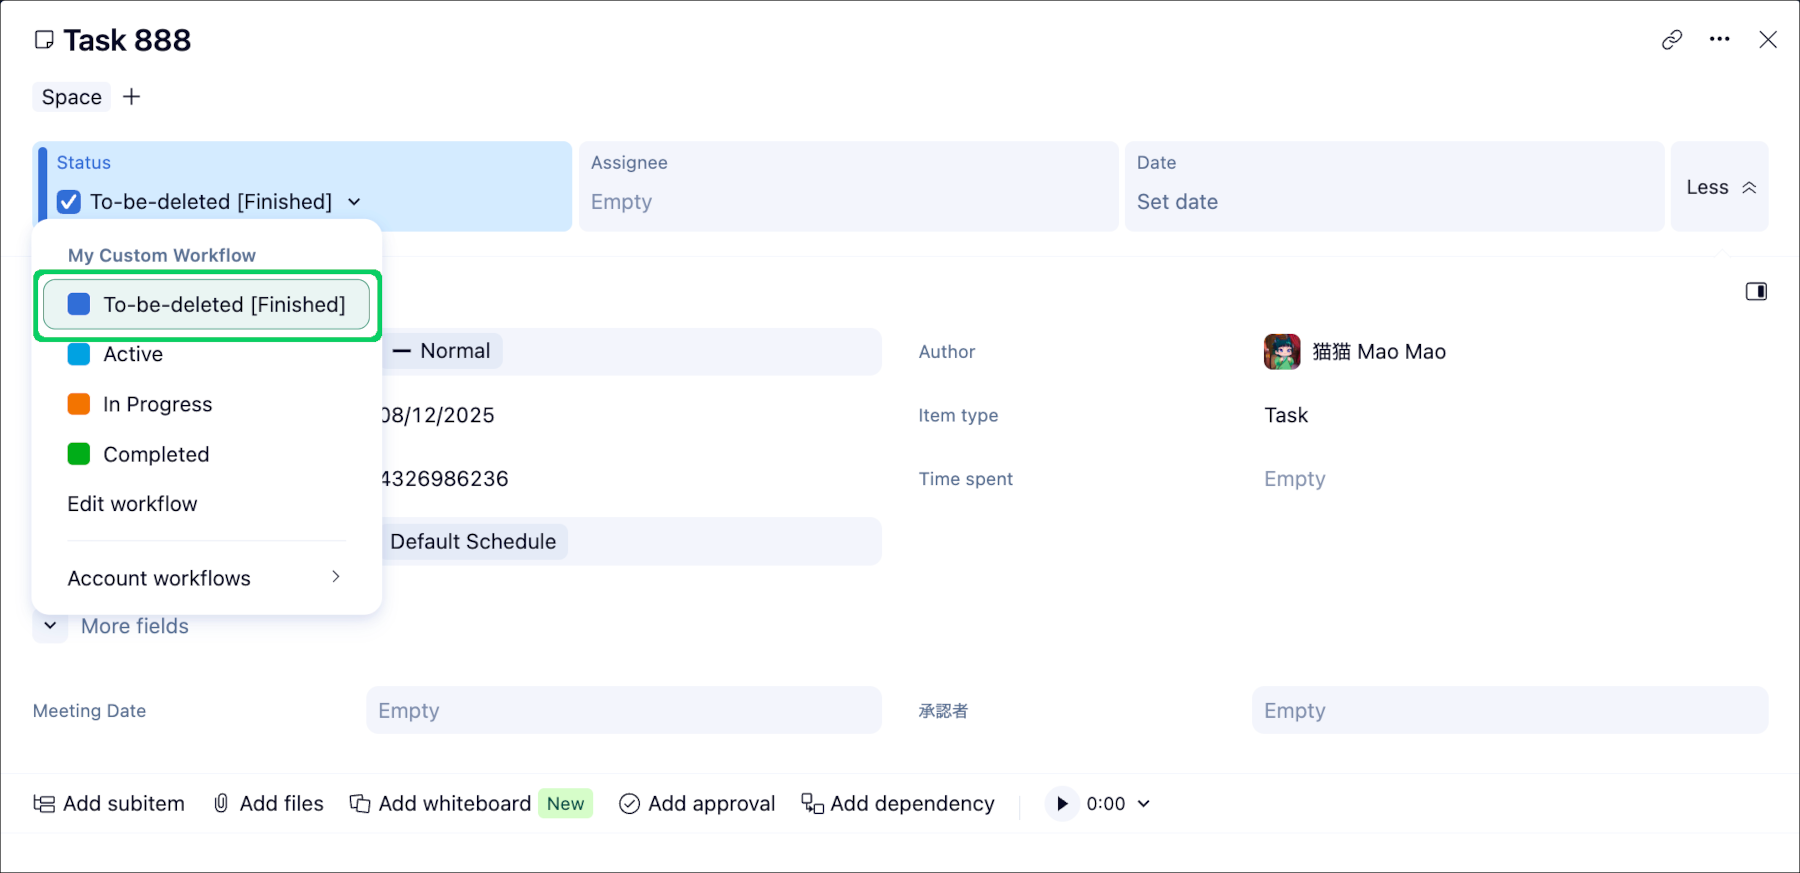The image size is (1800, 873).
Task: Click the orange In Progress color swatch
Action: (x=79, y=404)
